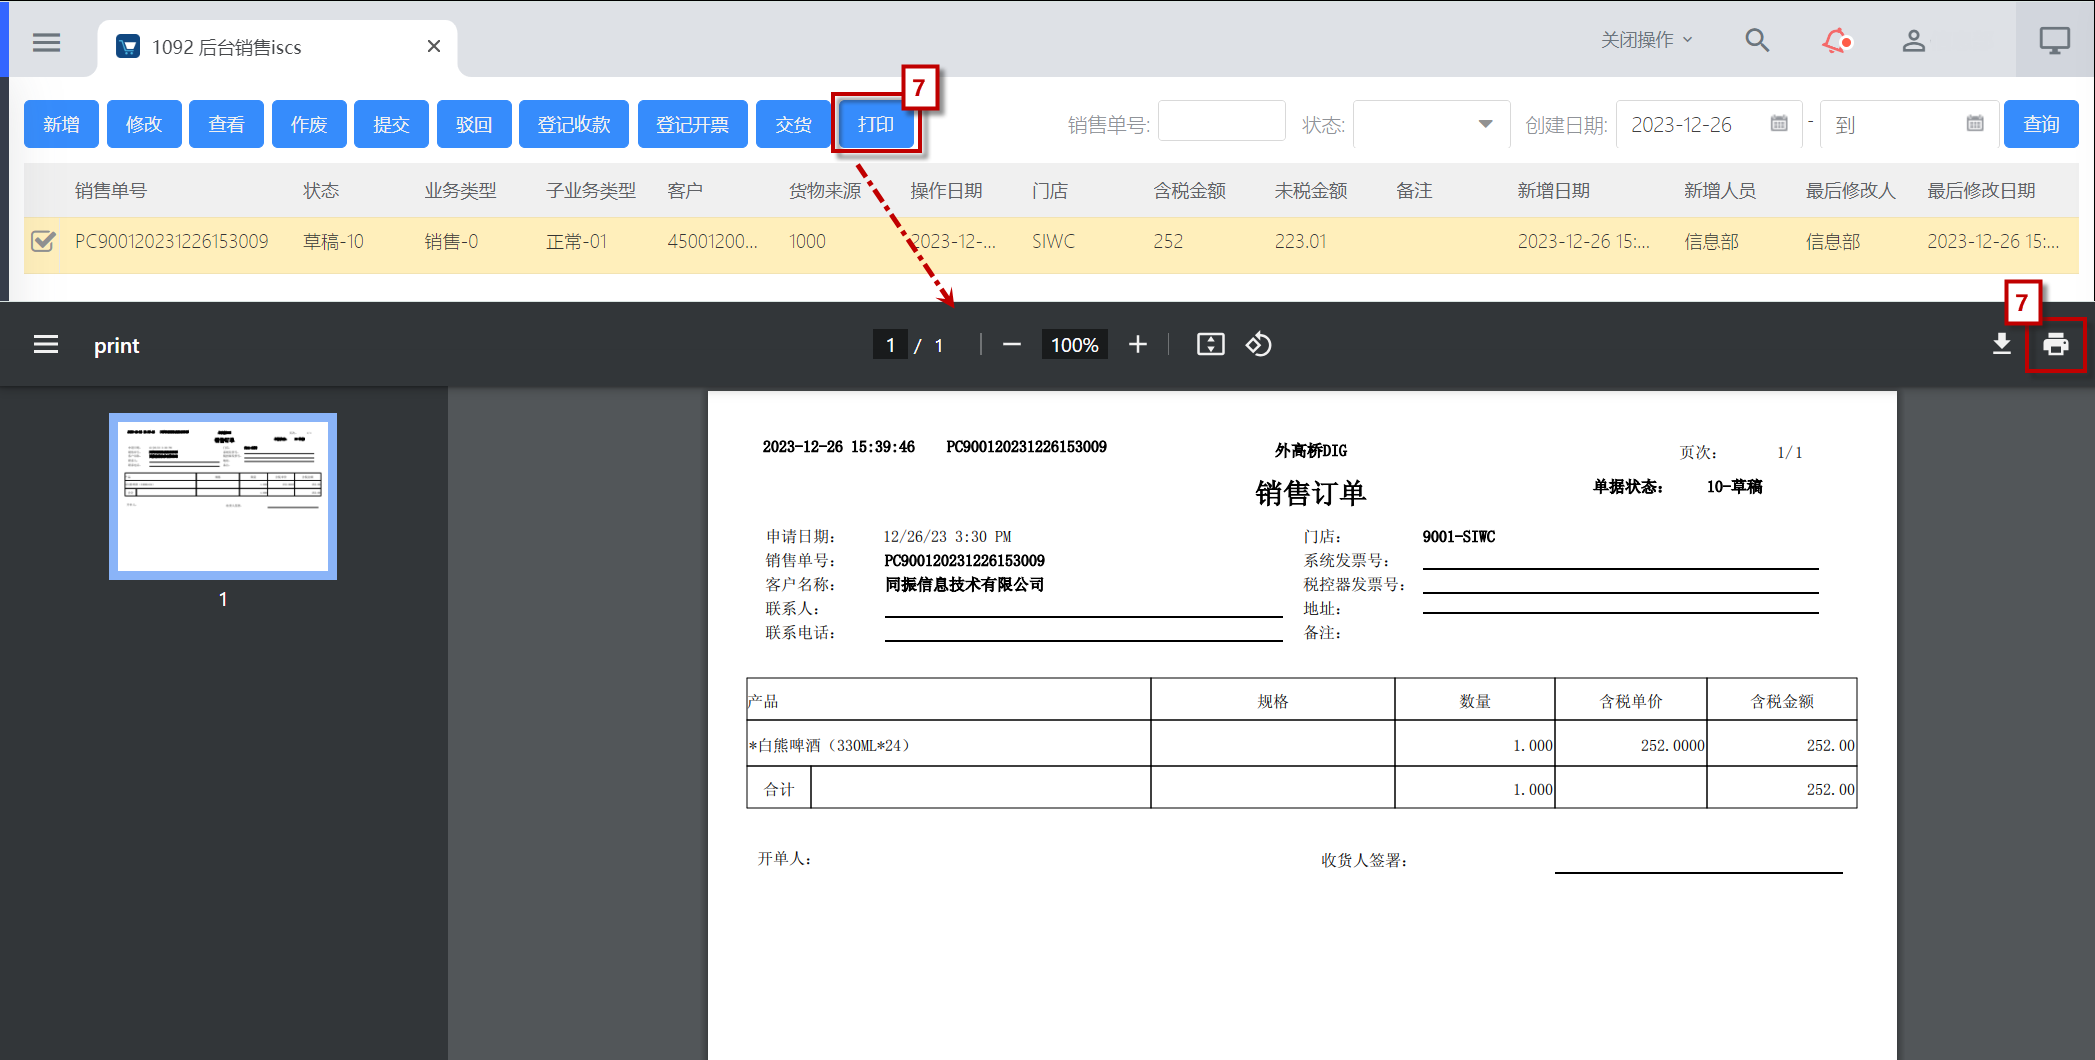Select cell PC900120231226153009 in table

[172, 241]
